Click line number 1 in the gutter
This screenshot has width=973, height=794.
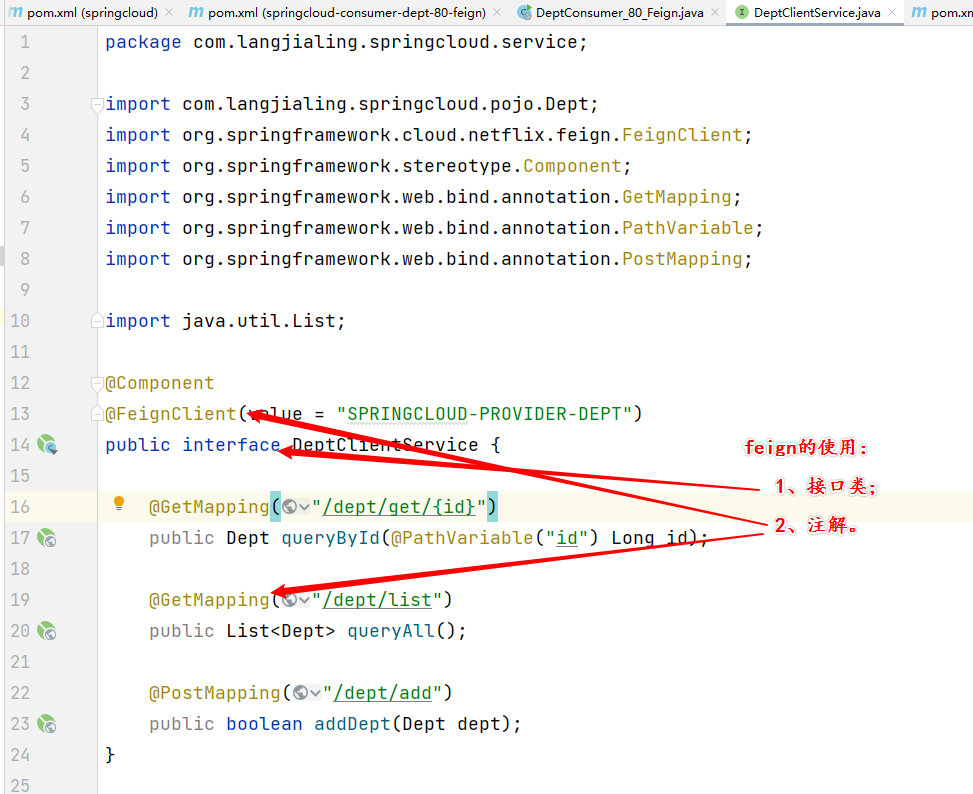click(x=25, y=42)
